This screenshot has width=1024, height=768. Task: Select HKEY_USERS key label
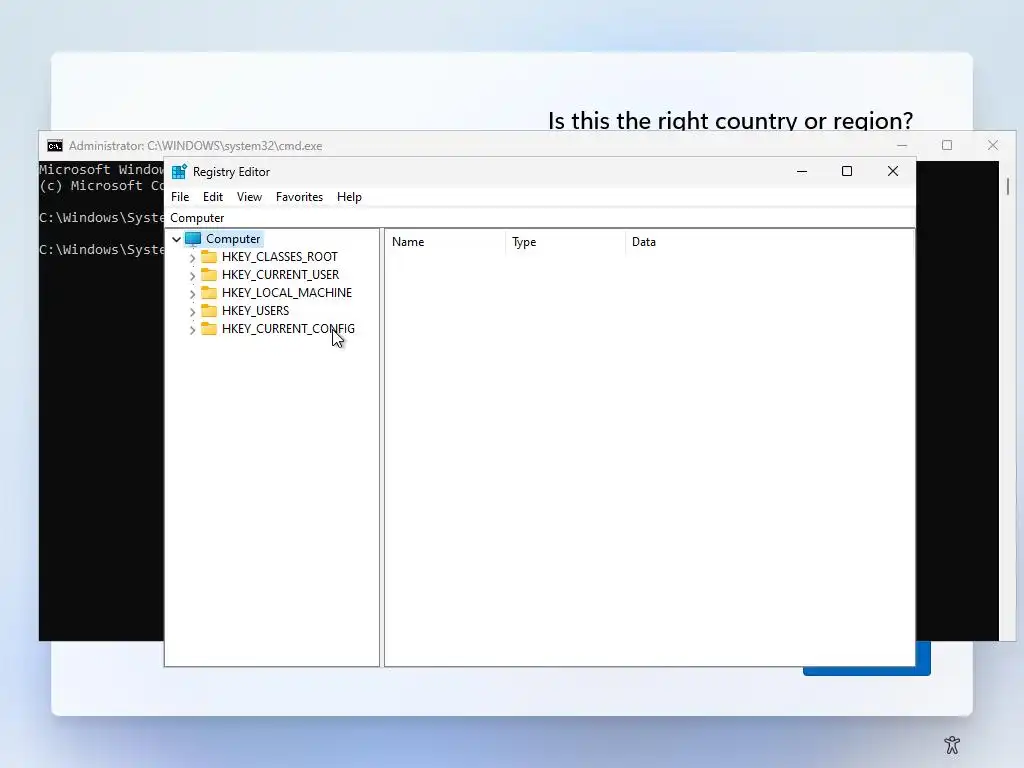tap(255, 311)
